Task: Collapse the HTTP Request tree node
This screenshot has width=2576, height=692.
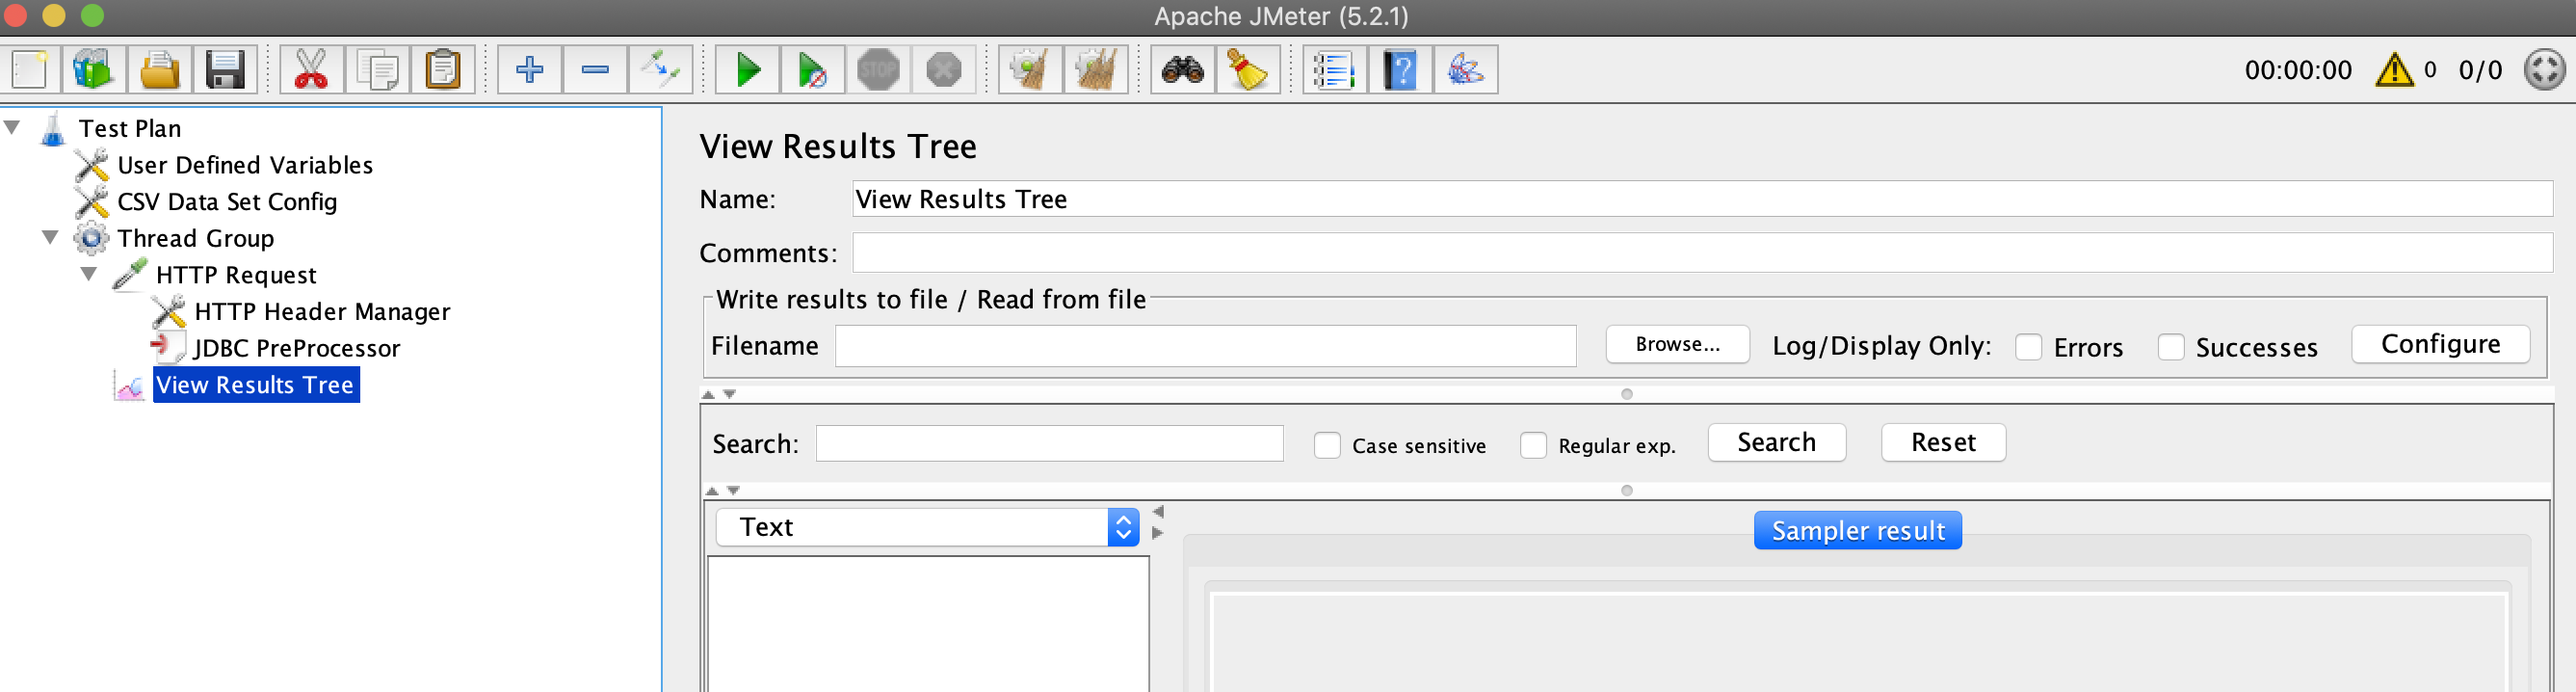Action: (x=89, y=274)
